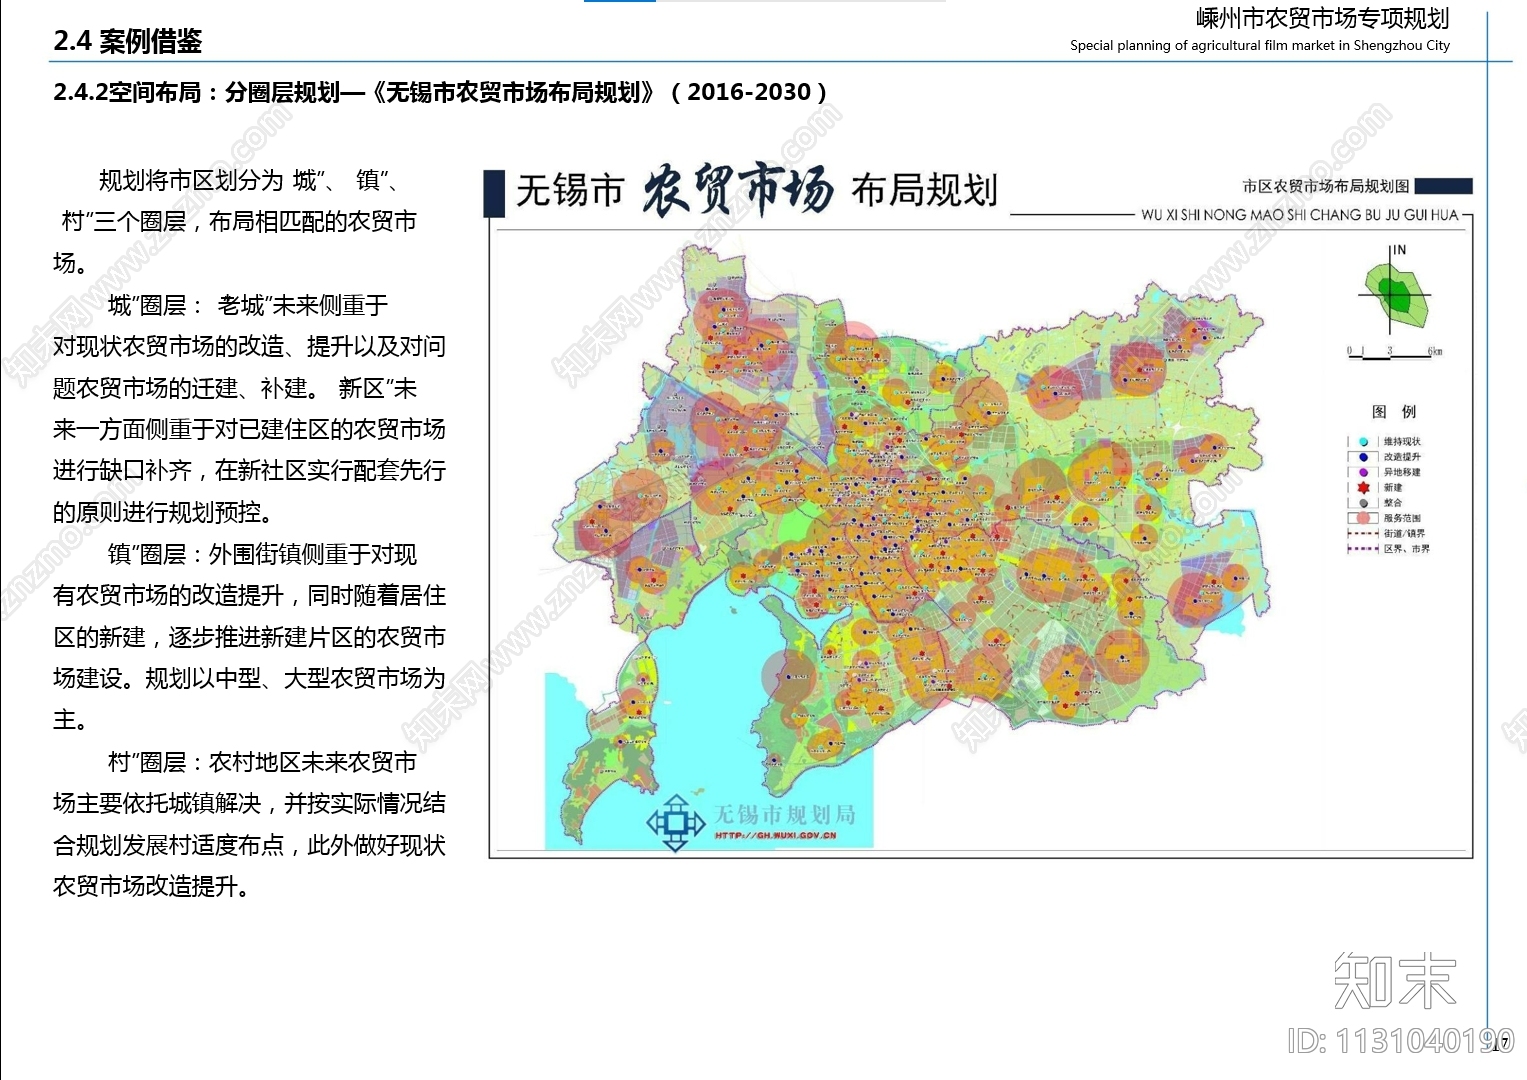Click the 图例 legend heading

[1394, 411]
